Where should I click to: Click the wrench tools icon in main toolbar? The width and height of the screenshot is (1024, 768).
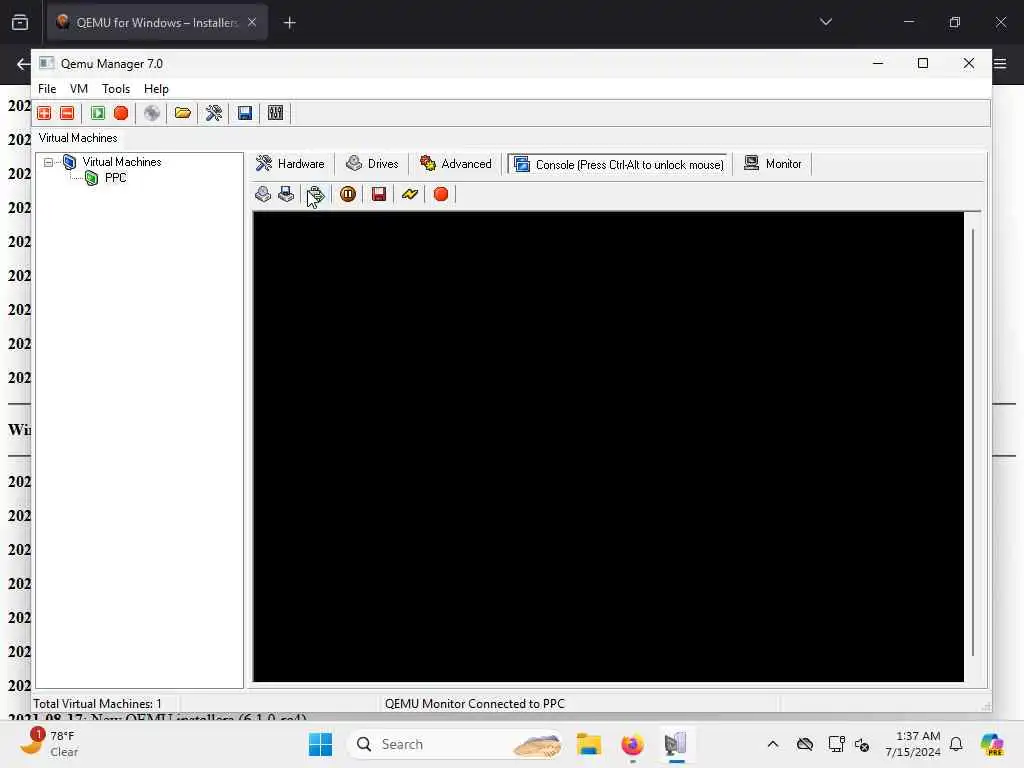(214, 113)
